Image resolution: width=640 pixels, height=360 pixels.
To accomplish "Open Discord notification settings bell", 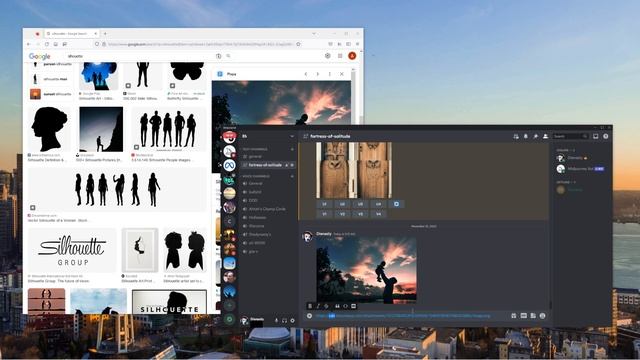I will 526,136.
